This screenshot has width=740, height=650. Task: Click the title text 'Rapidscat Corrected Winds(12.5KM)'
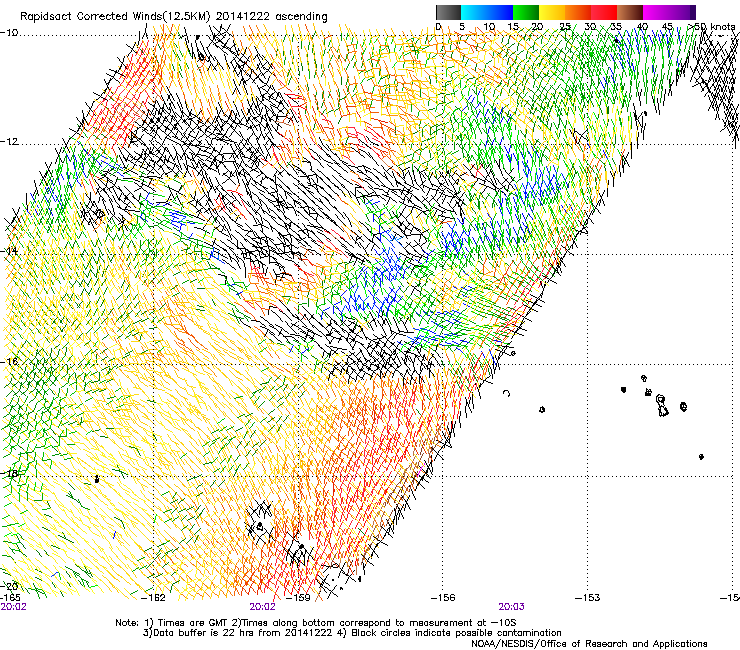pos(115,17)
